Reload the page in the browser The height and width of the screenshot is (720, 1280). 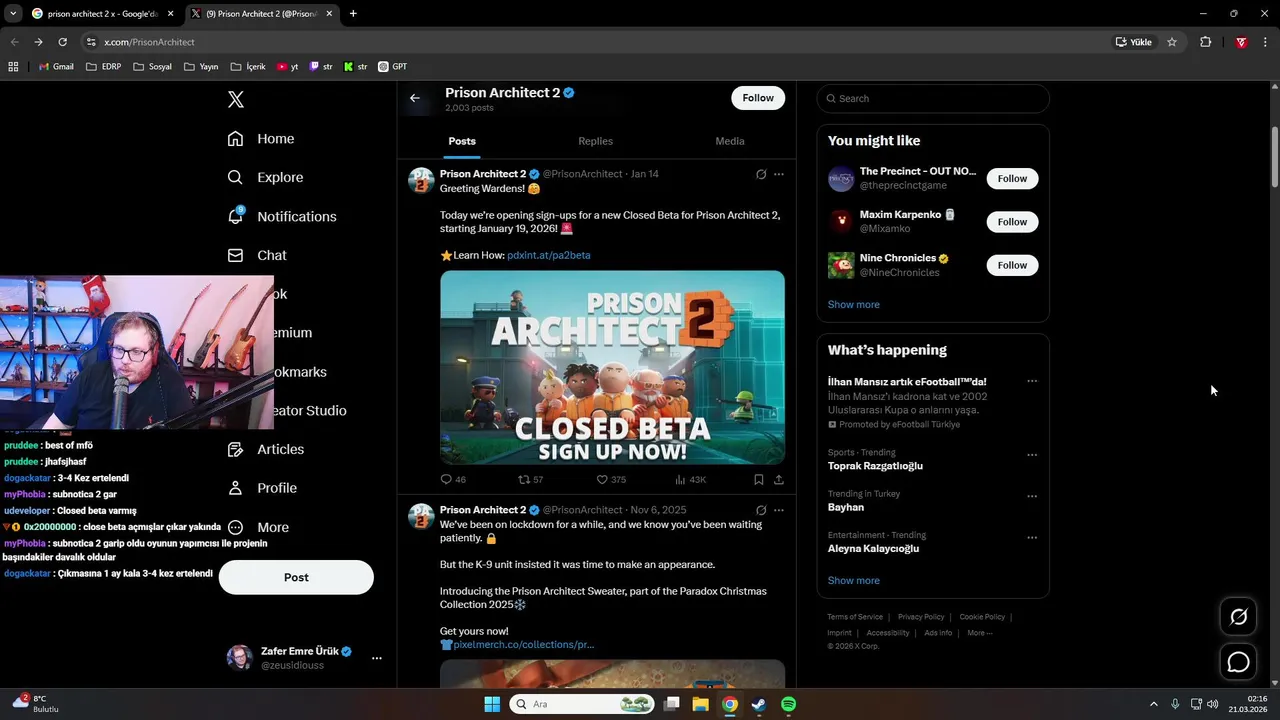[x=62, y=42]
